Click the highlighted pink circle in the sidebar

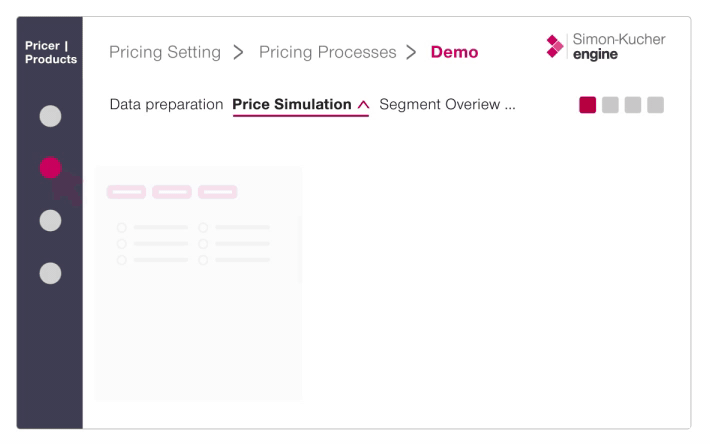pos(50,167)
